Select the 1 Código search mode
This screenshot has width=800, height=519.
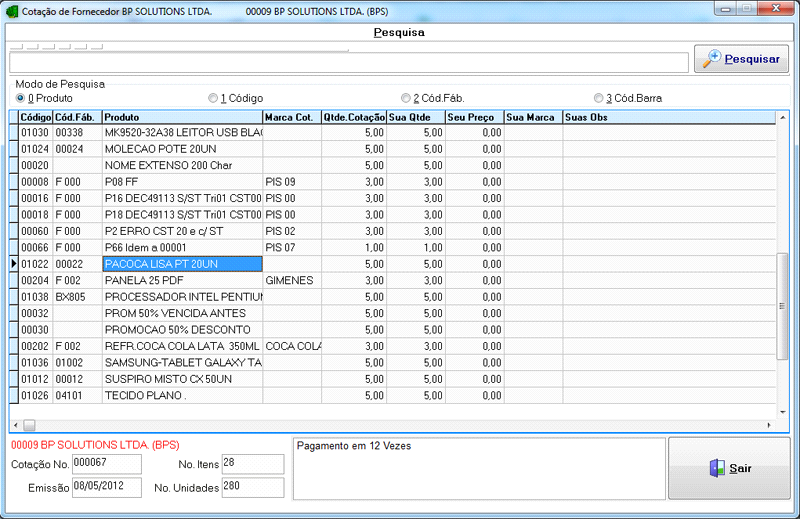pyautogui.click(x=213, y=98)
